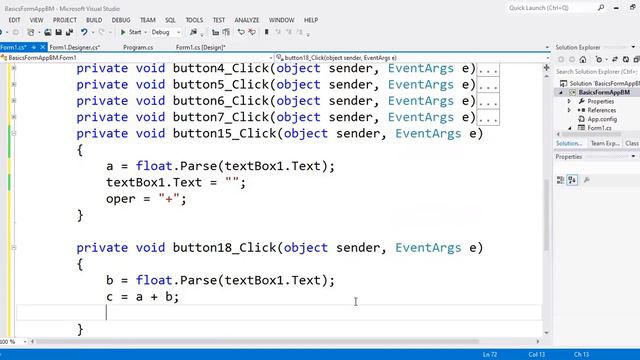640x360 pixels.
Task: Expand the Properties tree node
Action: point(569,101)
